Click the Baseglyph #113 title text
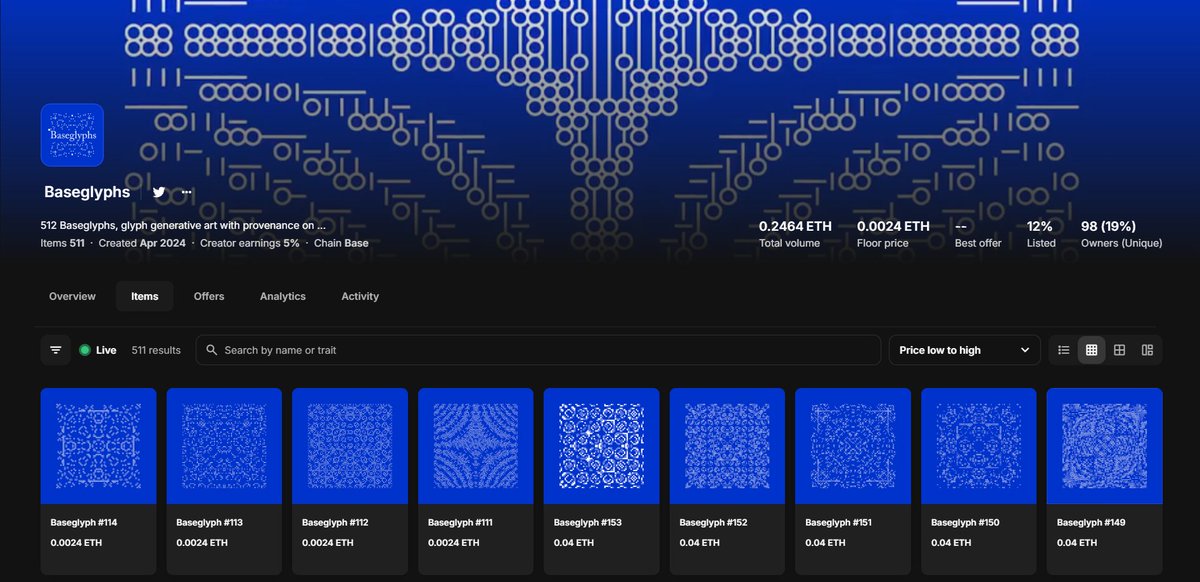Viewport: 1200px width, 582px height. pos(210,523)
